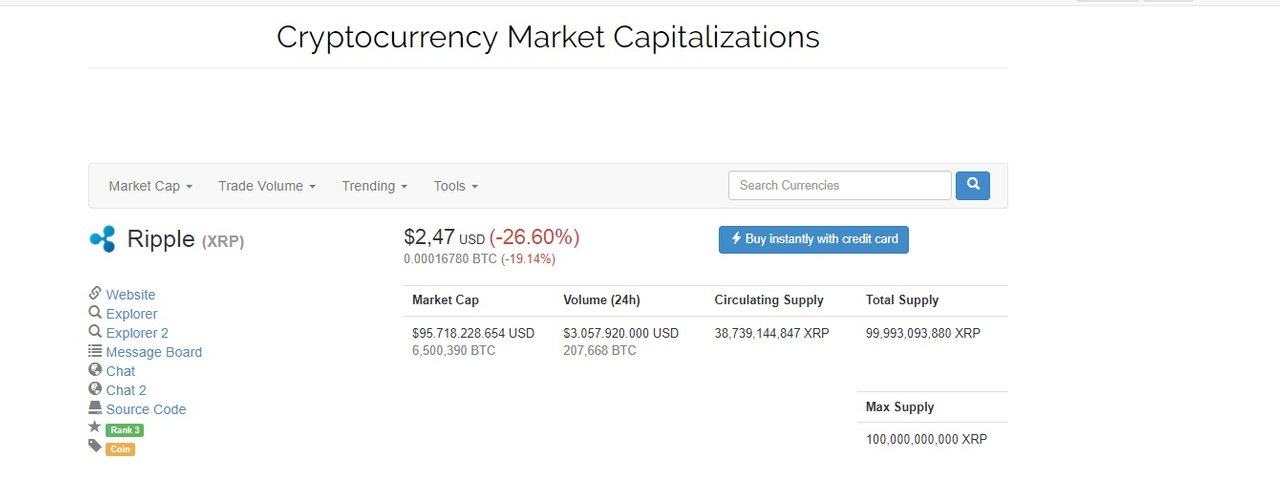The width and height of the screenshot is (1280, 481).
Task: Open the Trade Volume dropdown menu
Action: pyautogui.click(x=267, y=186)
